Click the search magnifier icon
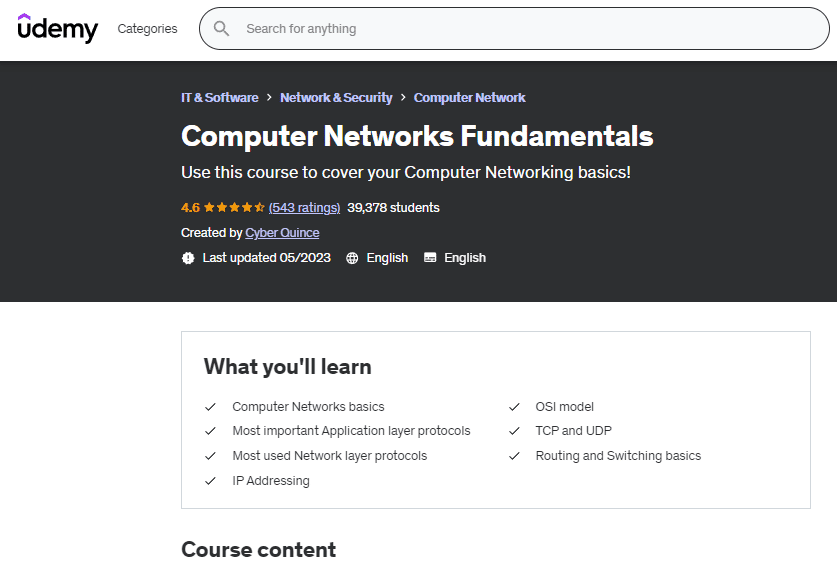 [x=222, y=29]
